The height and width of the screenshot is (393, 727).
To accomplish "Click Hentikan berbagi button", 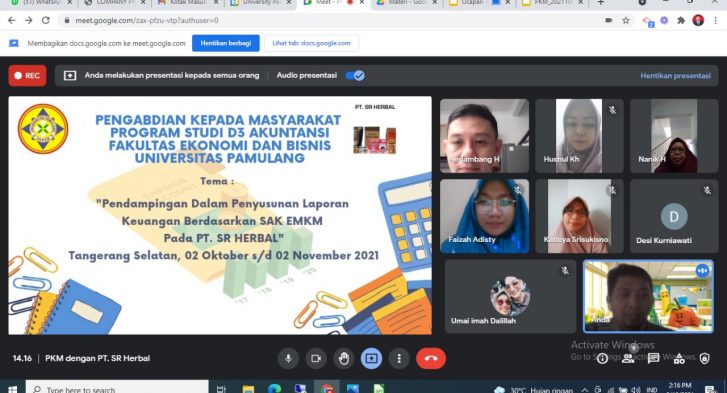I will click(226, 43).
